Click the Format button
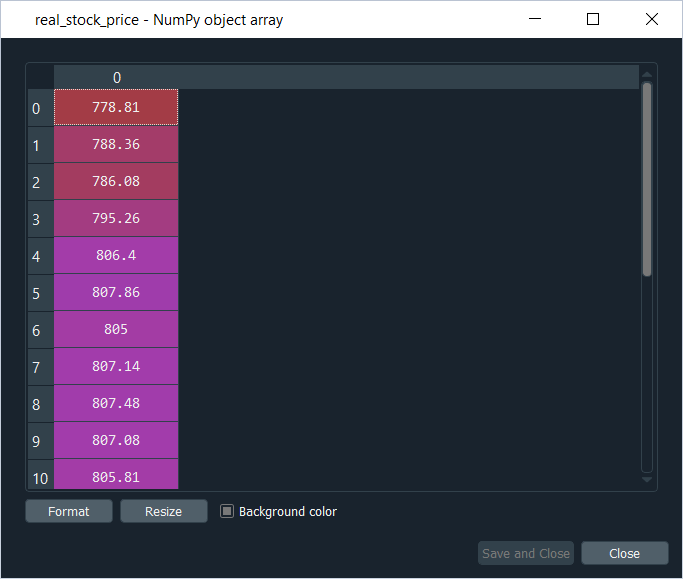The height and width of the screenshot is (579, 683). pos(69,511)
